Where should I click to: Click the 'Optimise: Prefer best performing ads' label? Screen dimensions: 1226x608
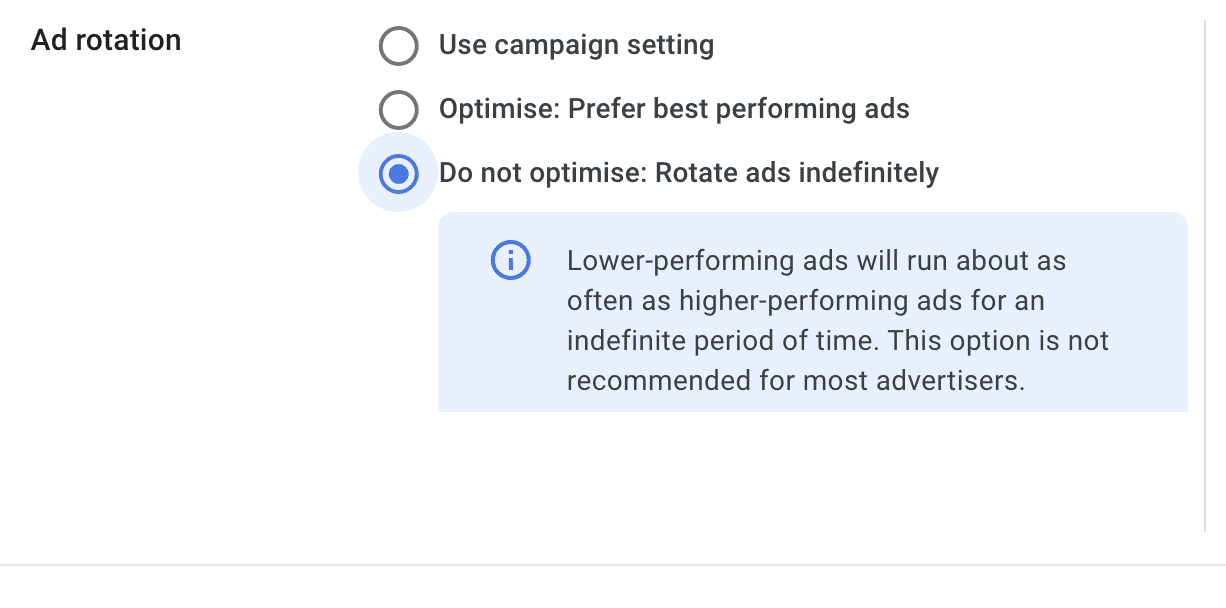point(674,109)
